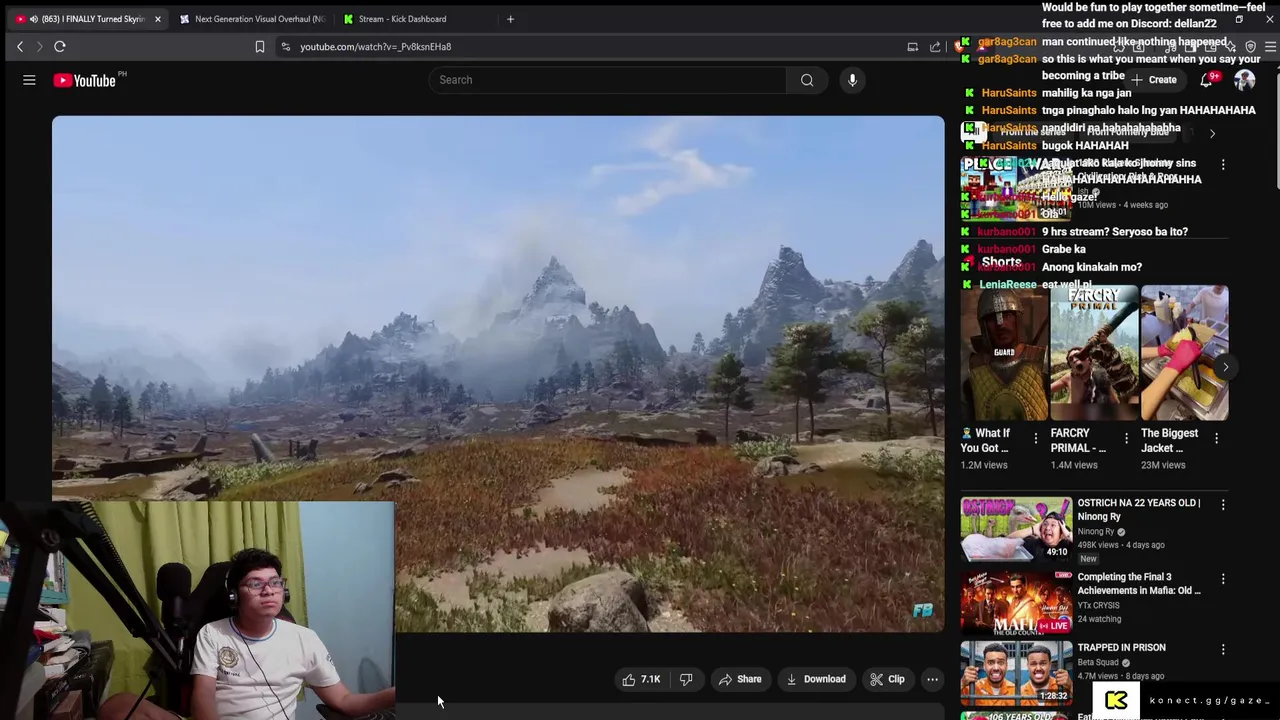Viewport: 1280px width, 720px height.
Task: Click the Shorts section heading
Action: 1001,262
